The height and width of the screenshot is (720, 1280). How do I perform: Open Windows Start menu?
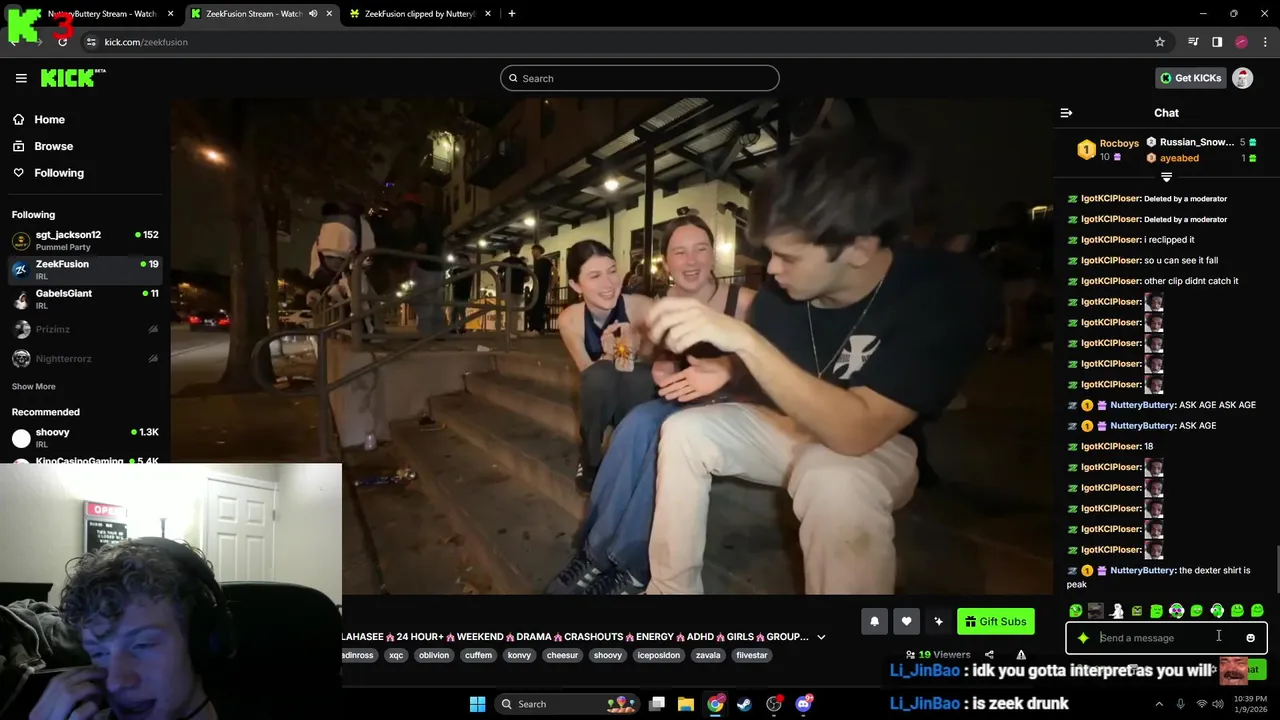pos(477,704)
